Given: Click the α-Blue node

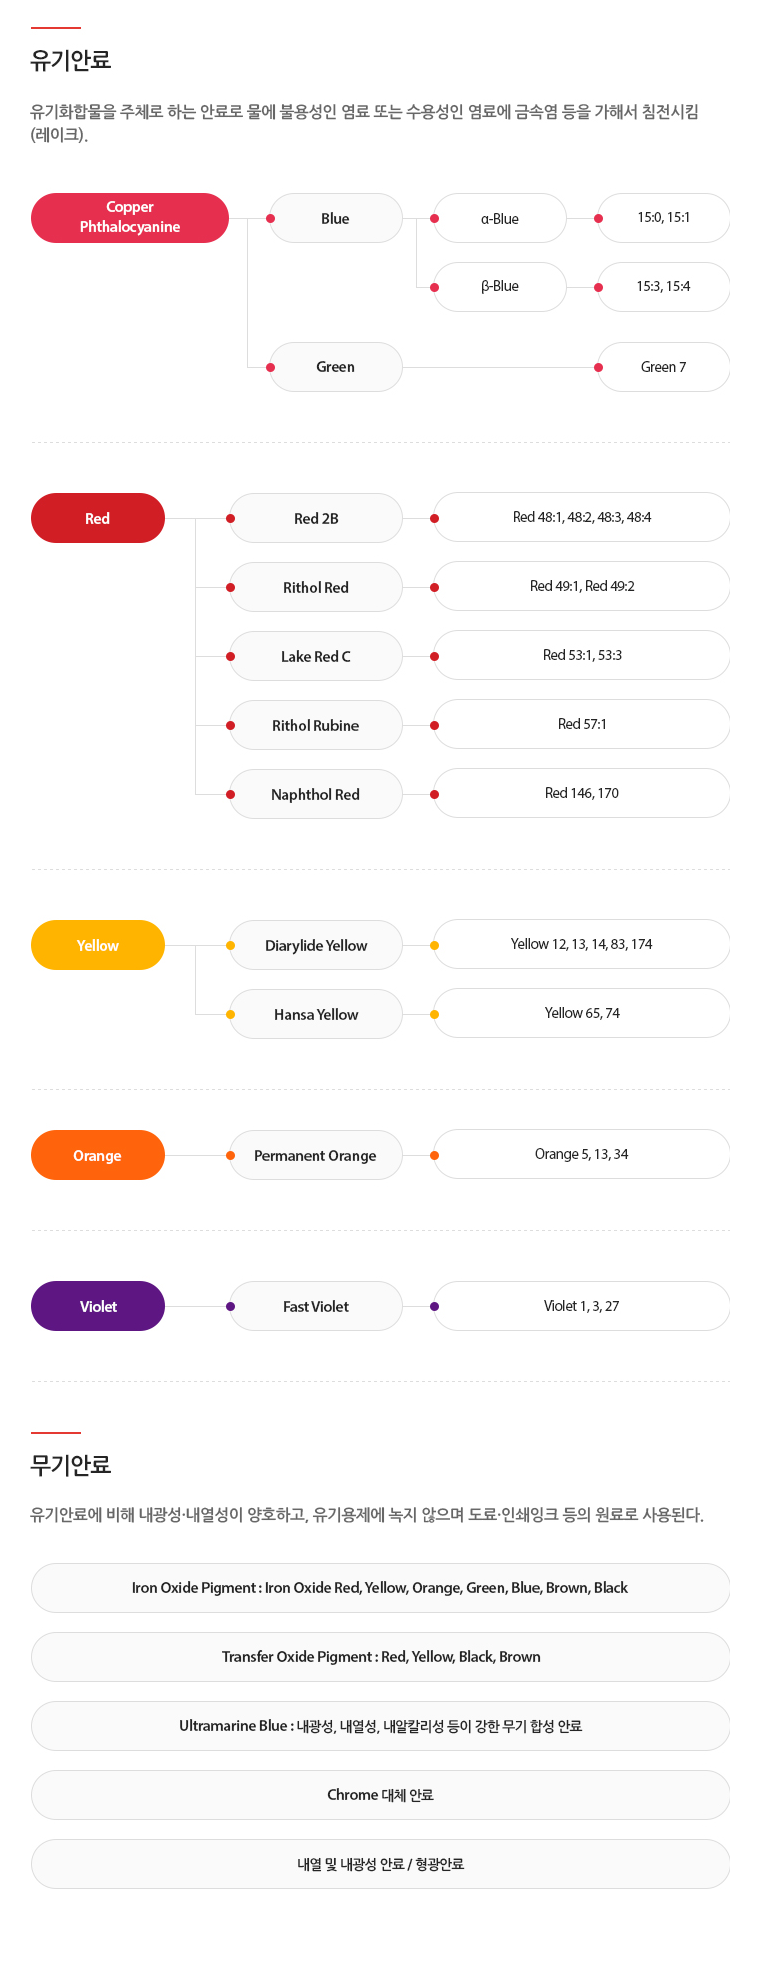Looking at the screenshot, I should (499, 218).
